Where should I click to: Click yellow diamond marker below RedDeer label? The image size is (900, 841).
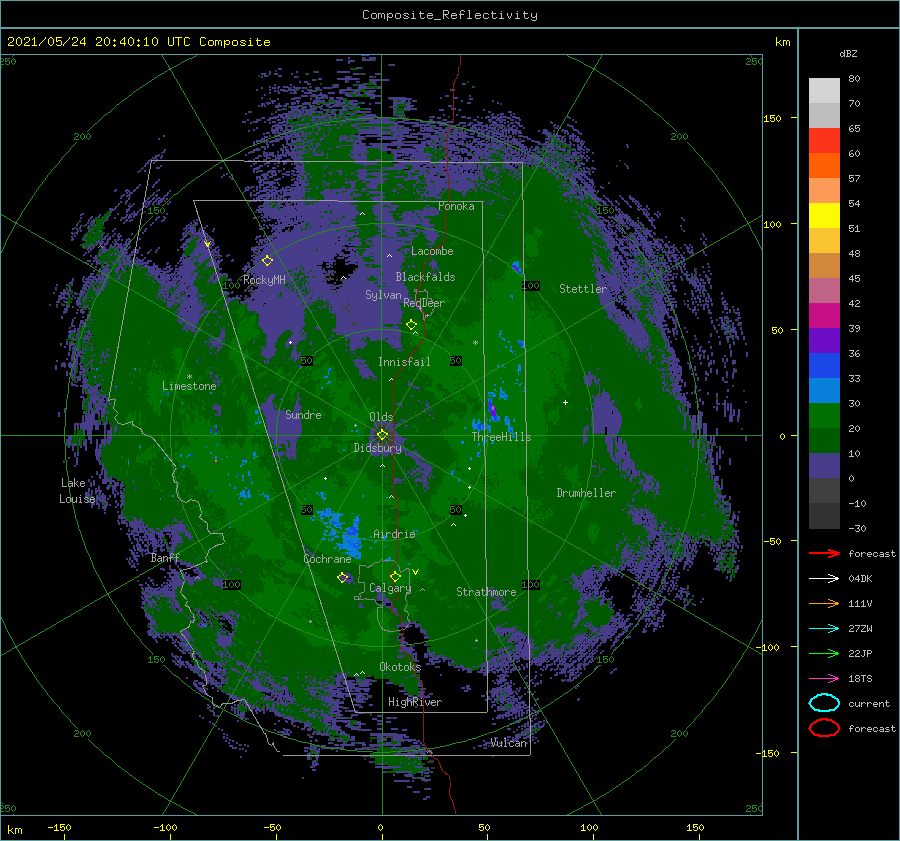click(x=411, y=324)
